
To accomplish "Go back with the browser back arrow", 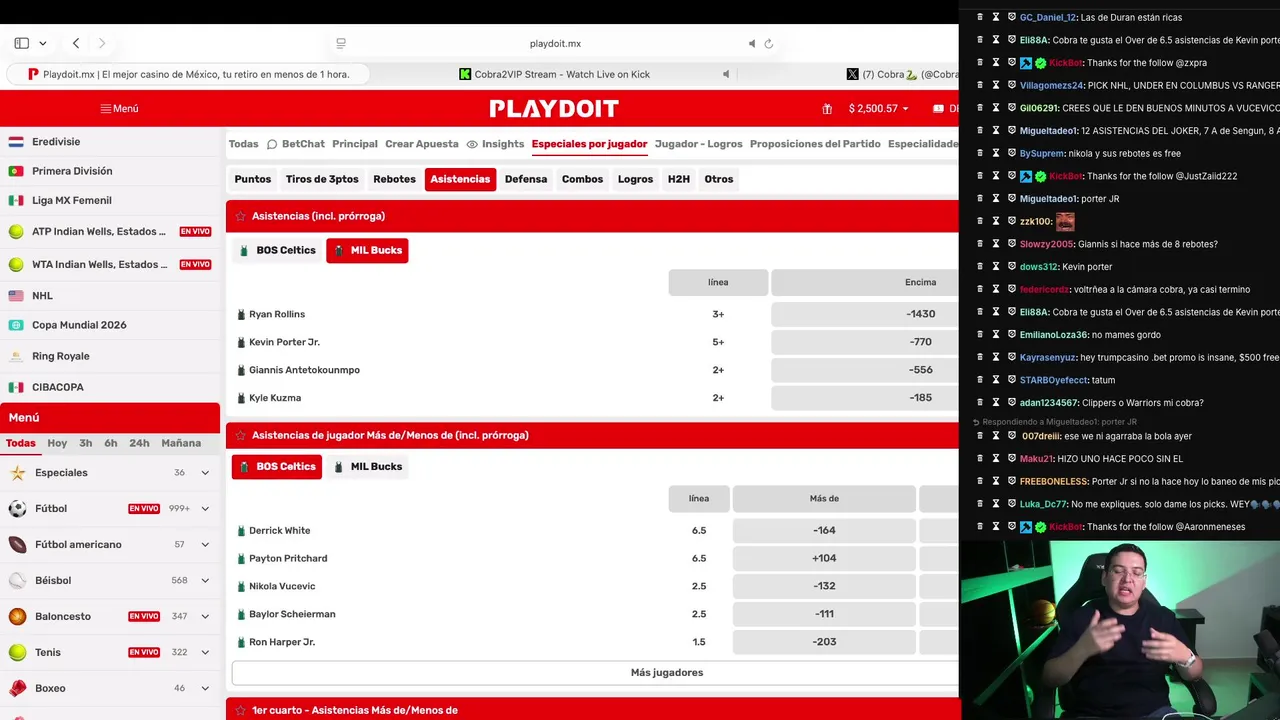I will pos(76,43).
